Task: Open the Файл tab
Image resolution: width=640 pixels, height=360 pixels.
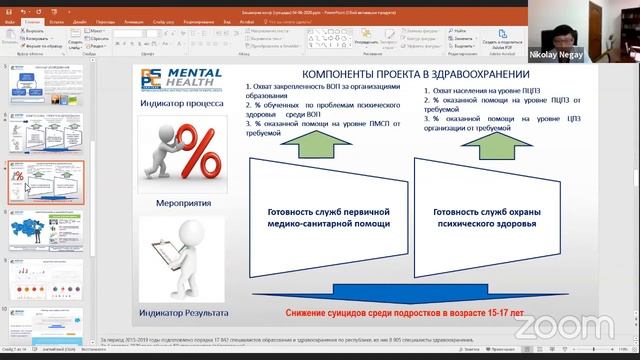Action: point(10,22)
